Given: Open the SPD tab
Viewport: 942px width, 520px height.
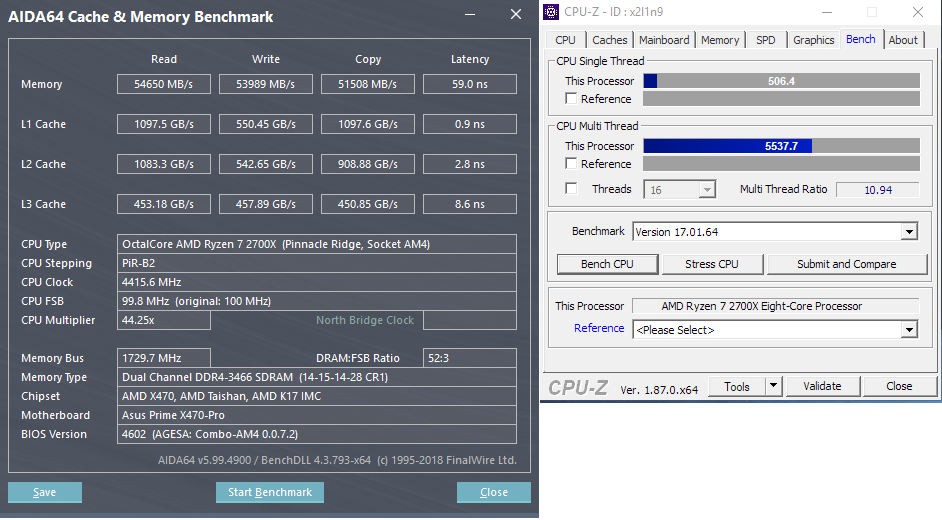Looking at the screenshot, I should [x=765, y=40].
